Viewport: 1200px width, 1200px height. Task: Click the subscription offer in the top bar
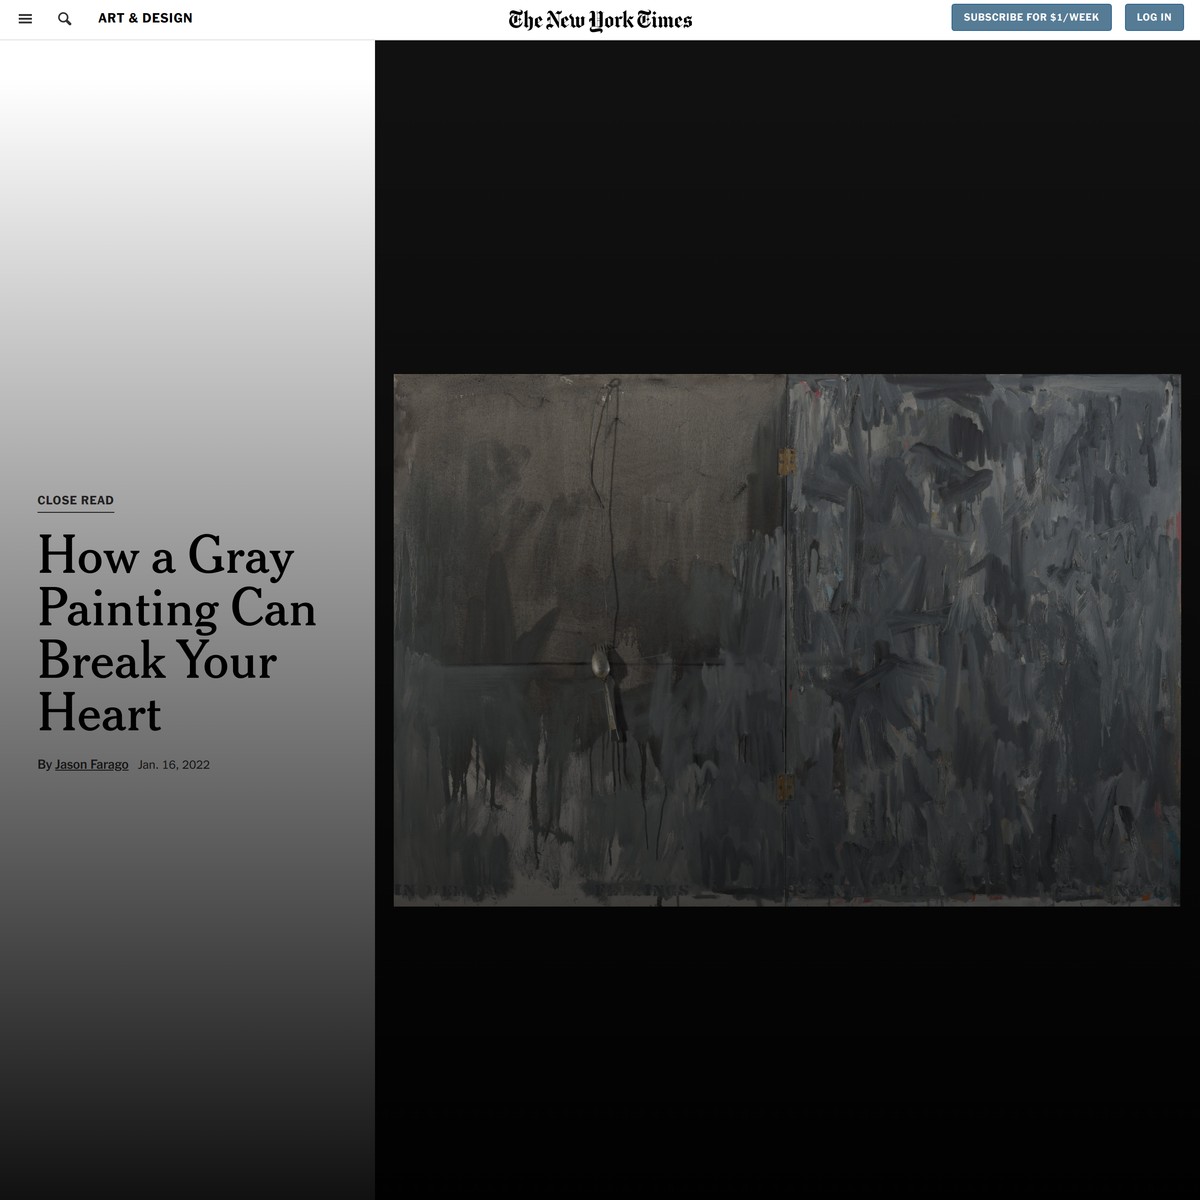(x=1031, y=17)
